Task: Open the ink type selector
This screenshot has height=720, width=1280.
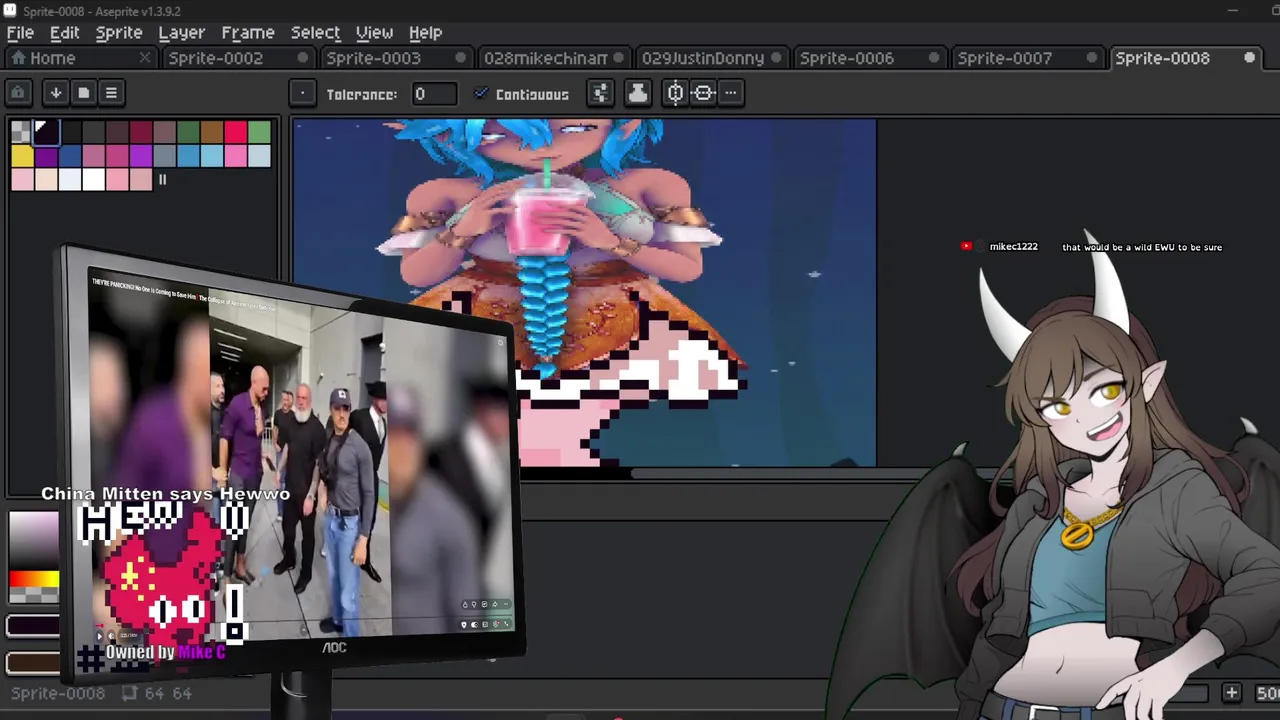Action: coord(637,94)
